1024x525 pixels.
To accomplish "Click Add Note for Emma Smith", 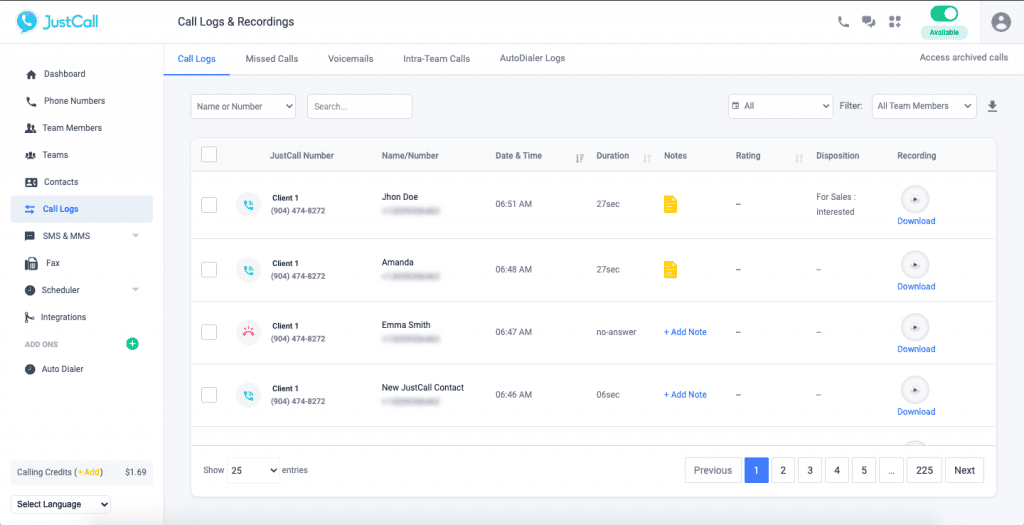I will pyautogui.click(x=685, y=332).
